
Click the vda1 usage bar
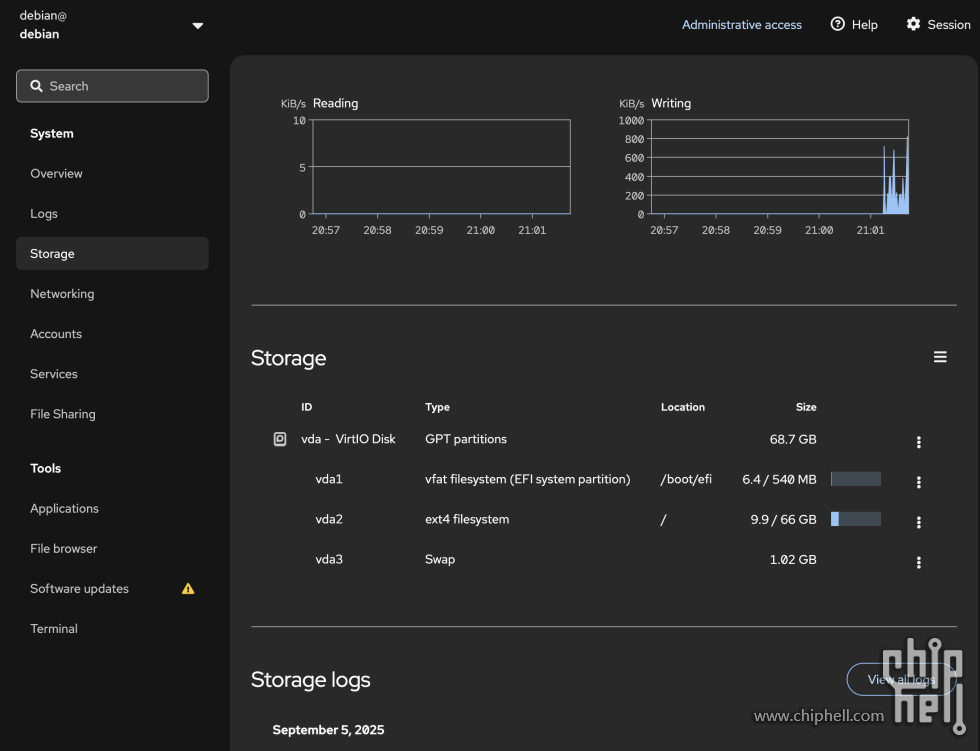[856, 479]
